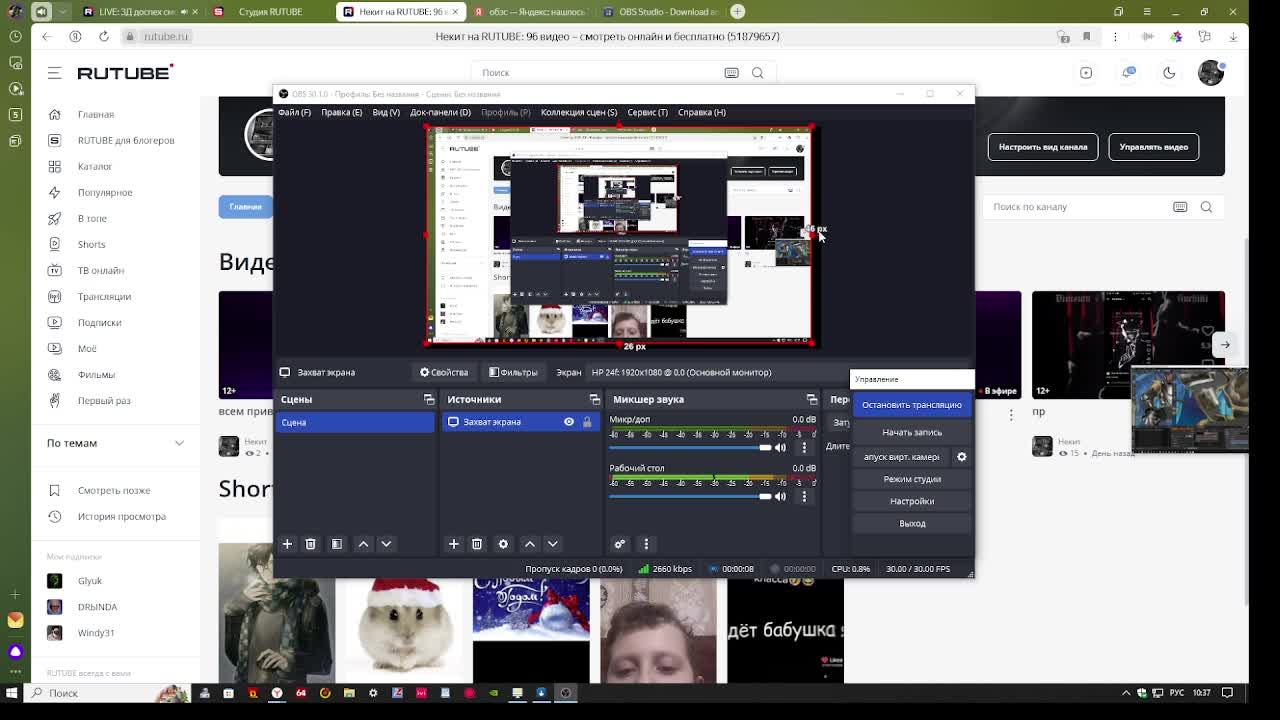Mute Микр/доп audio channel
Image resolution: width=1280 pixels, height=720 pixels.
pyautogui.click(x=780, y=448)
